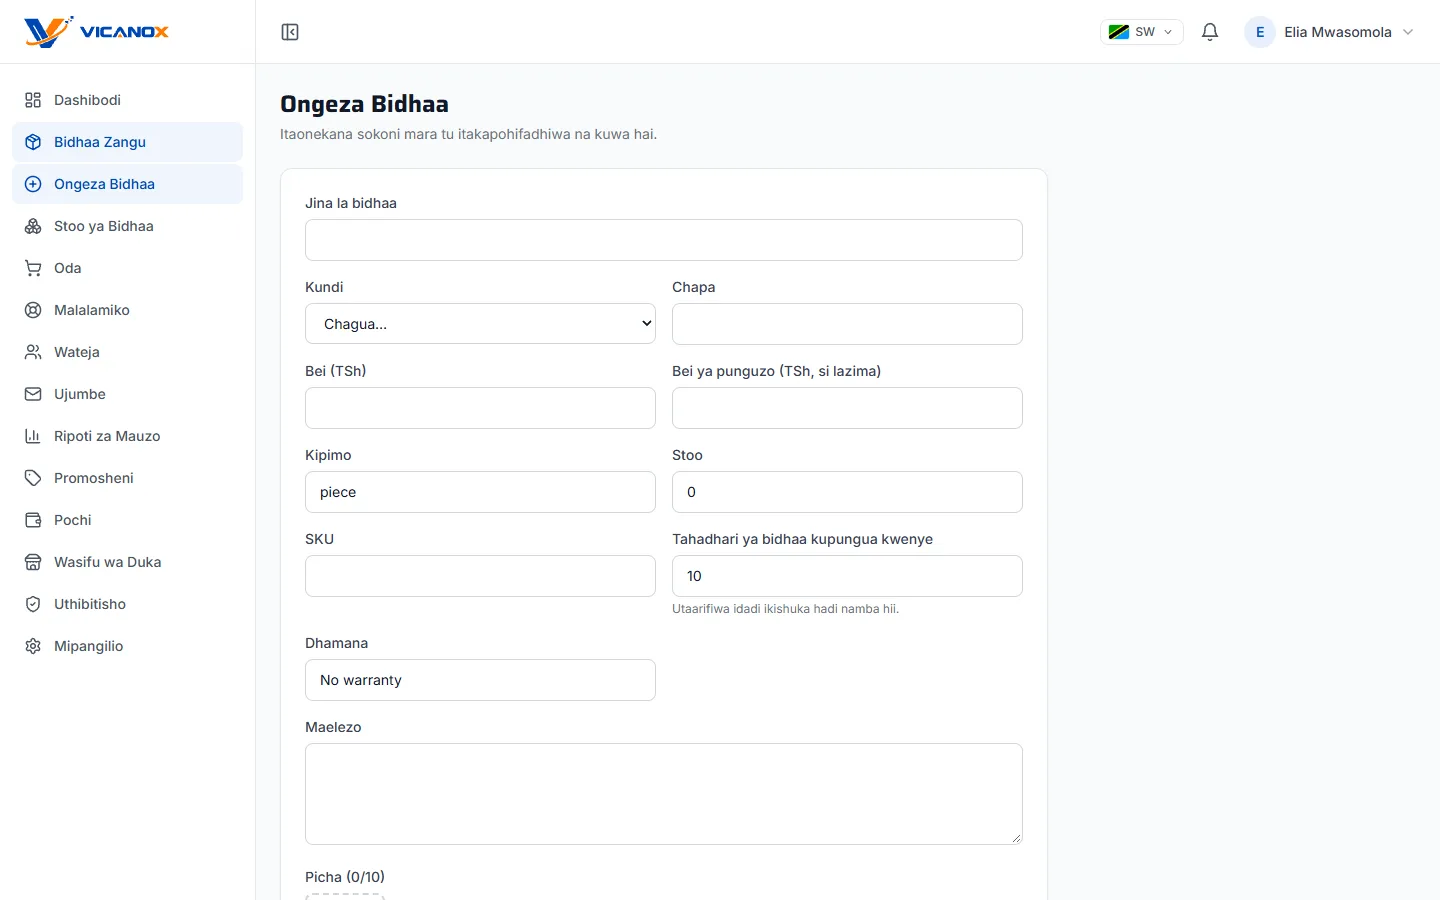Image resolution: width=1440 pixels, height=900 pixels.
Task: Click the Stoo ya Bidhaa boxes icon
Action: click(33, 226)
